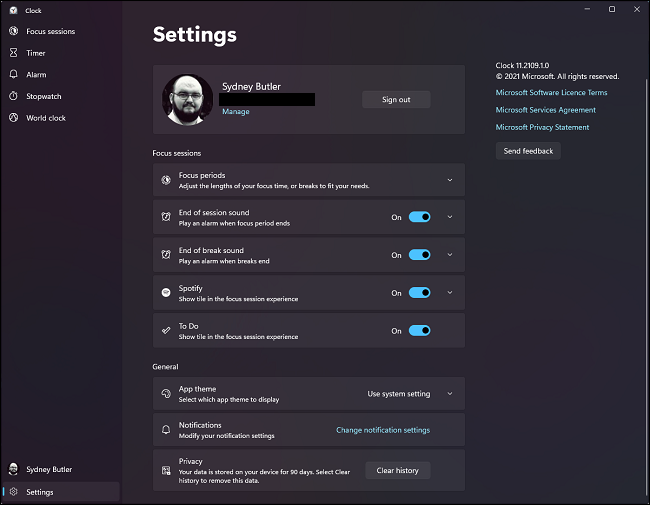
Task: Click the Settings gear icon in sidebar
Action: pos(13,492)
